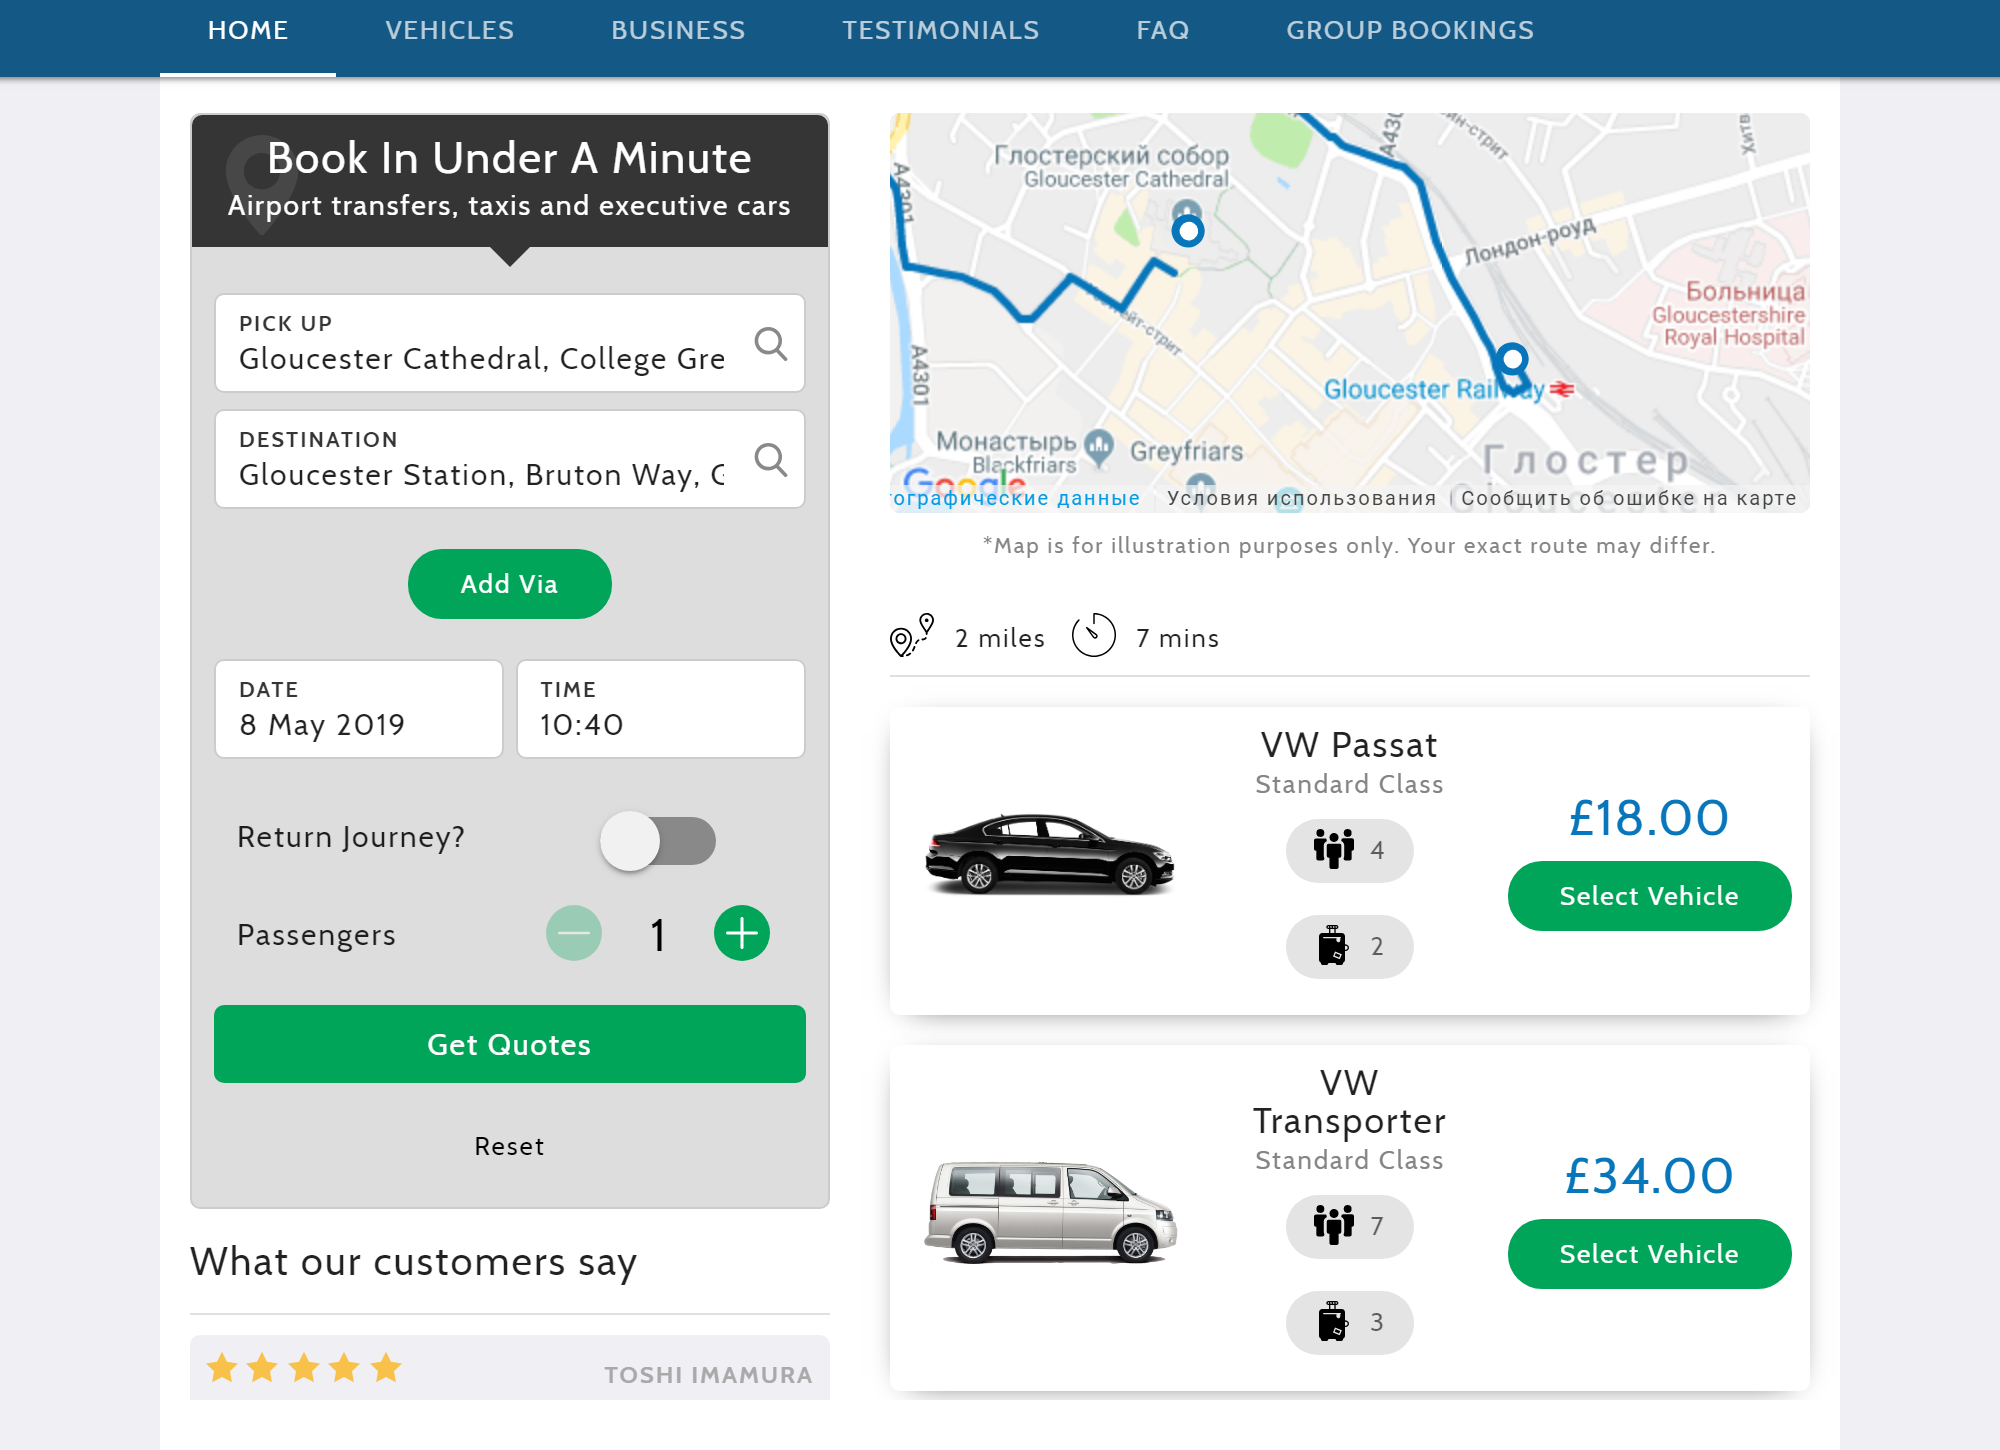Select Vehicle for the VW Passat
The height and width of the screenshot is (1450, 2000).
(x=1648, y=896)
